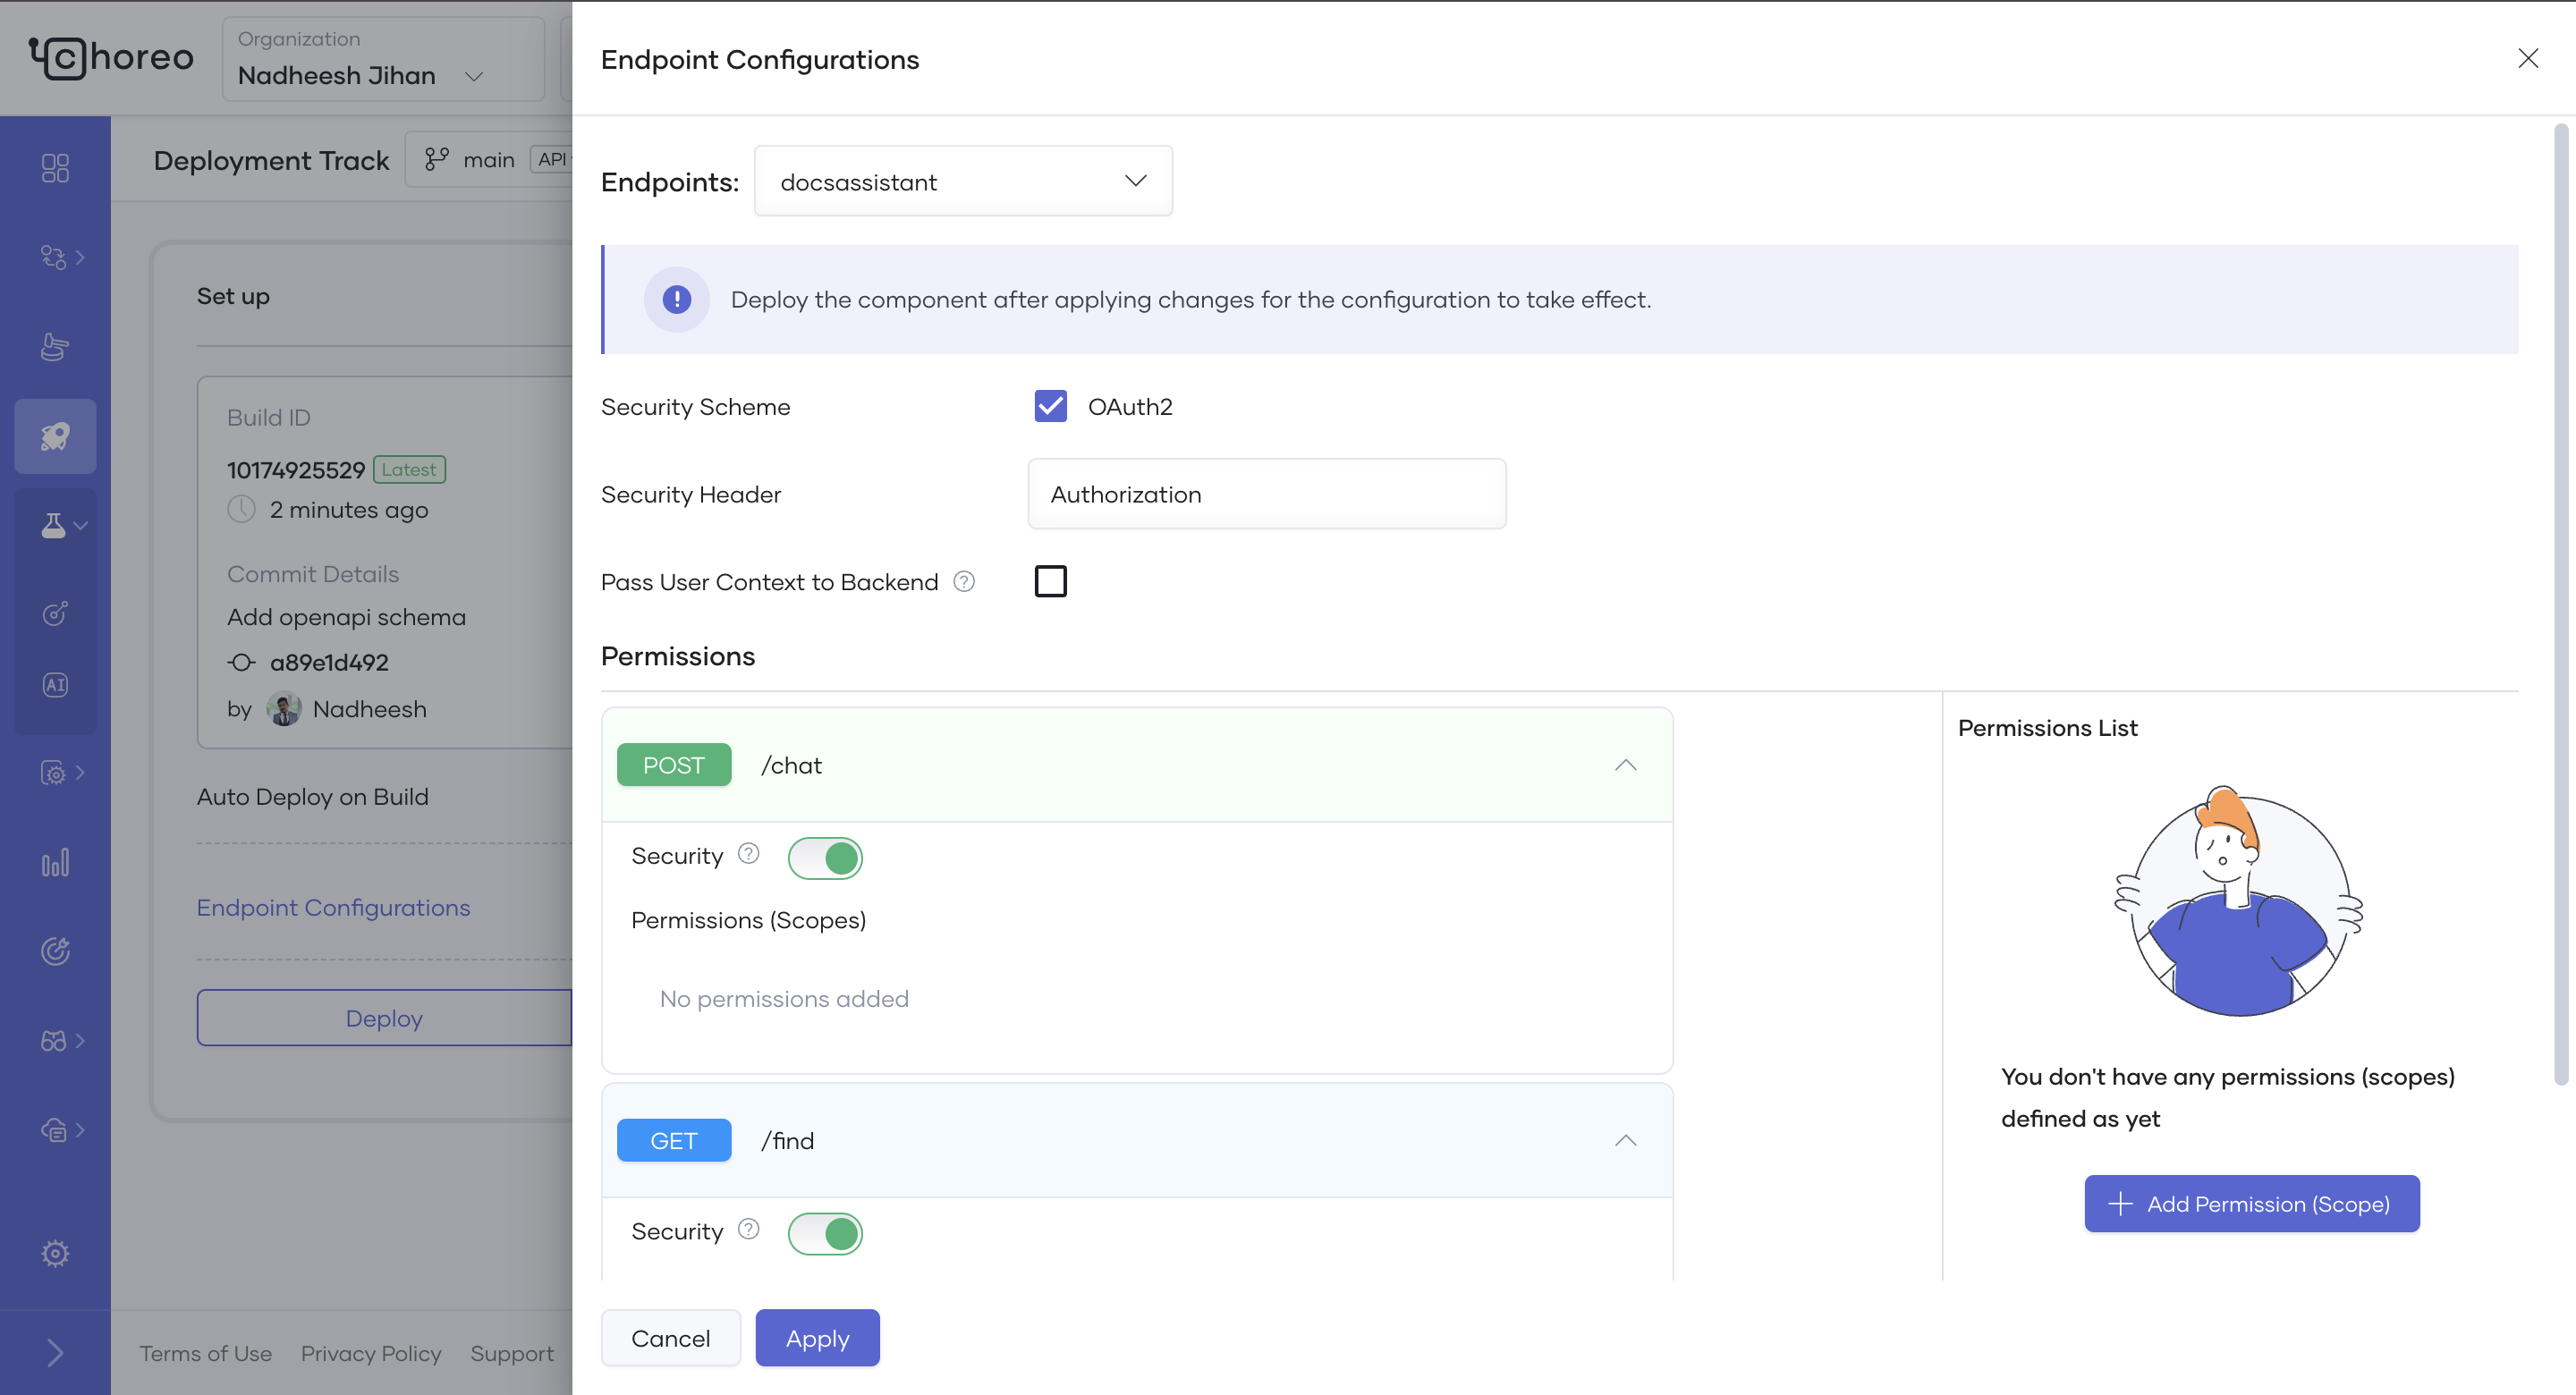The image size is (2576, 1395).
Task: Click the Apply button
Action: point(817,1337)
